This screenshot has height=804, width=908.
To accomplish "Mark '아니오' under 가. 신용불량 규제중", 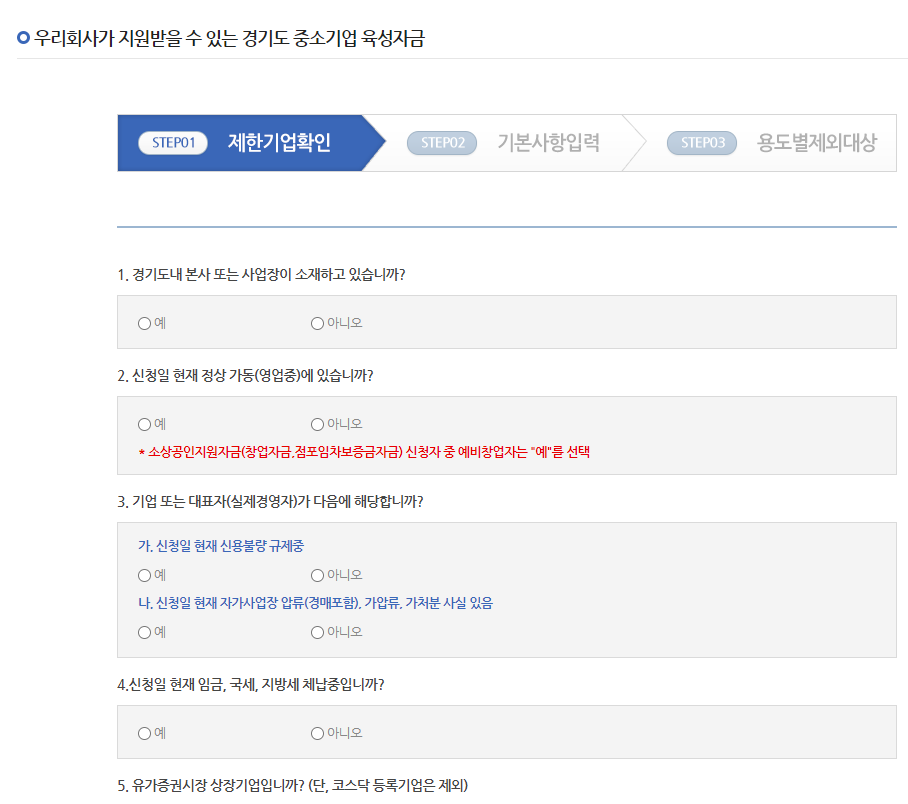I will point(317,575).
